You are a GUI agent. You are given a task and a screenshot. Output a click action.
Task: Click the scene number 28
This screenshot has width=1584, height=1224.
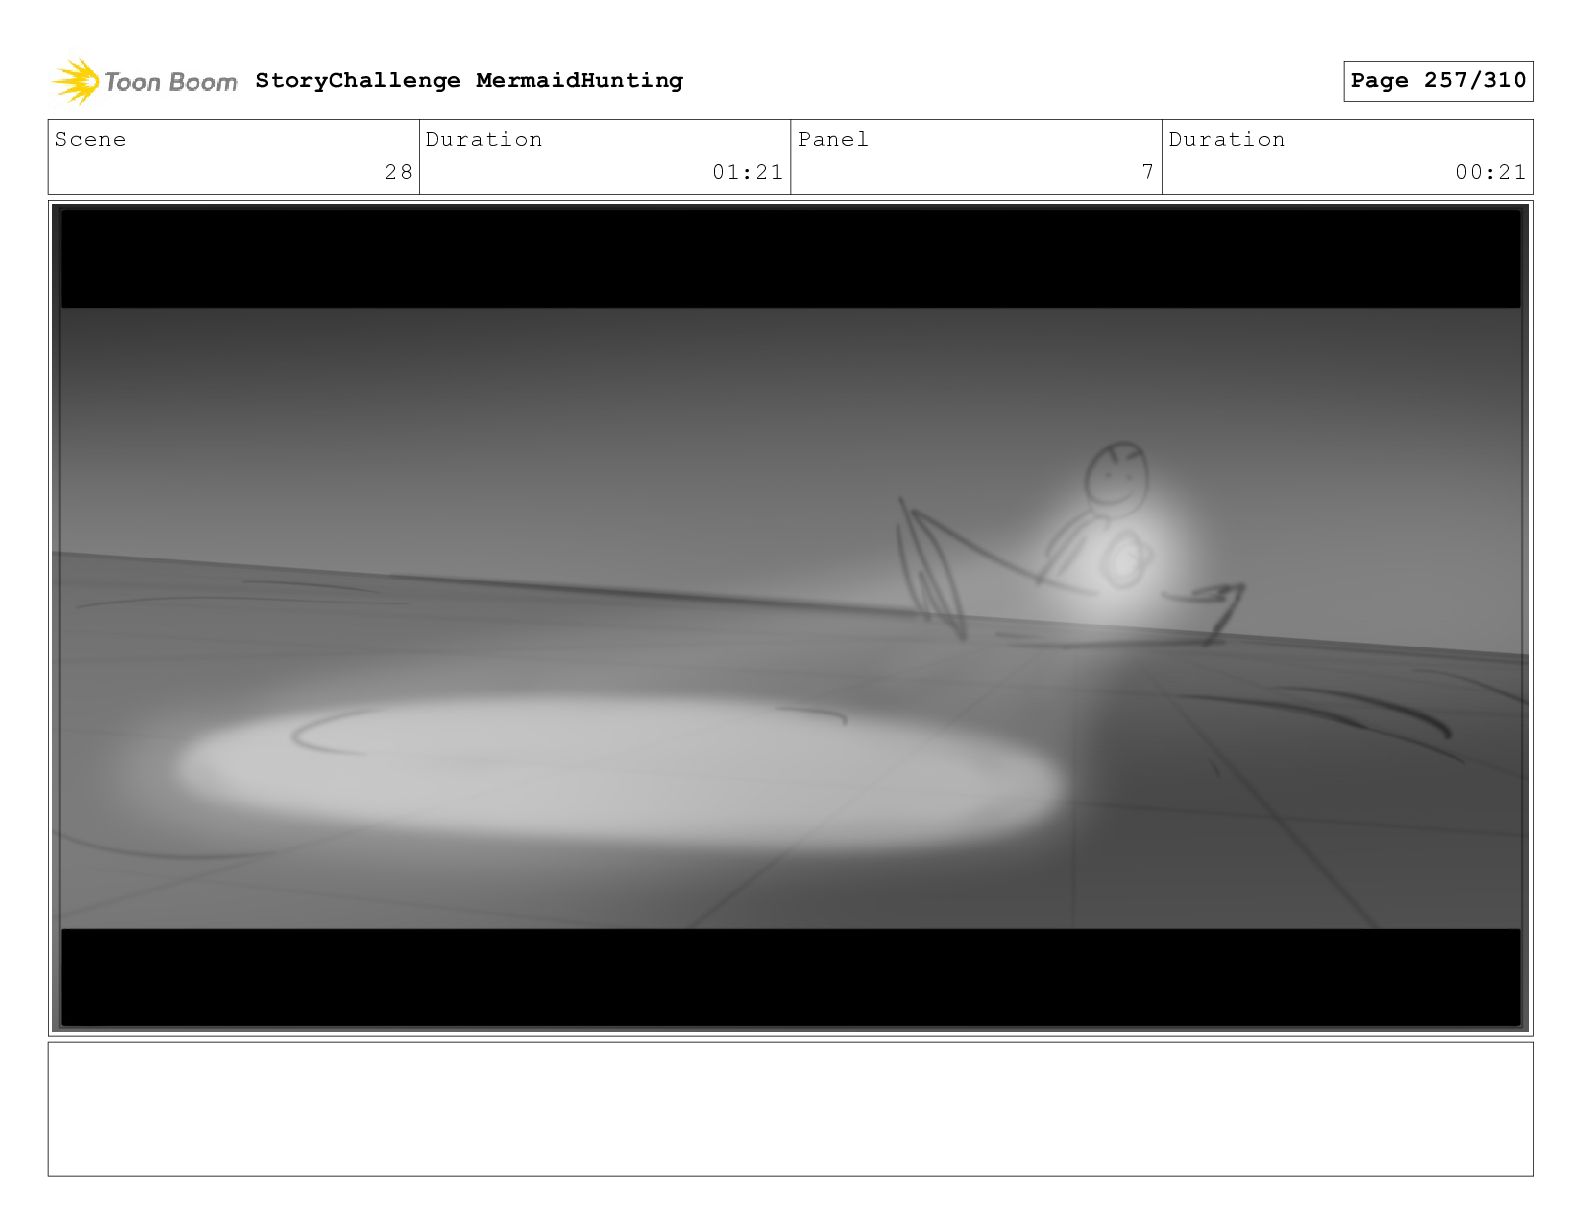point(398,172)
